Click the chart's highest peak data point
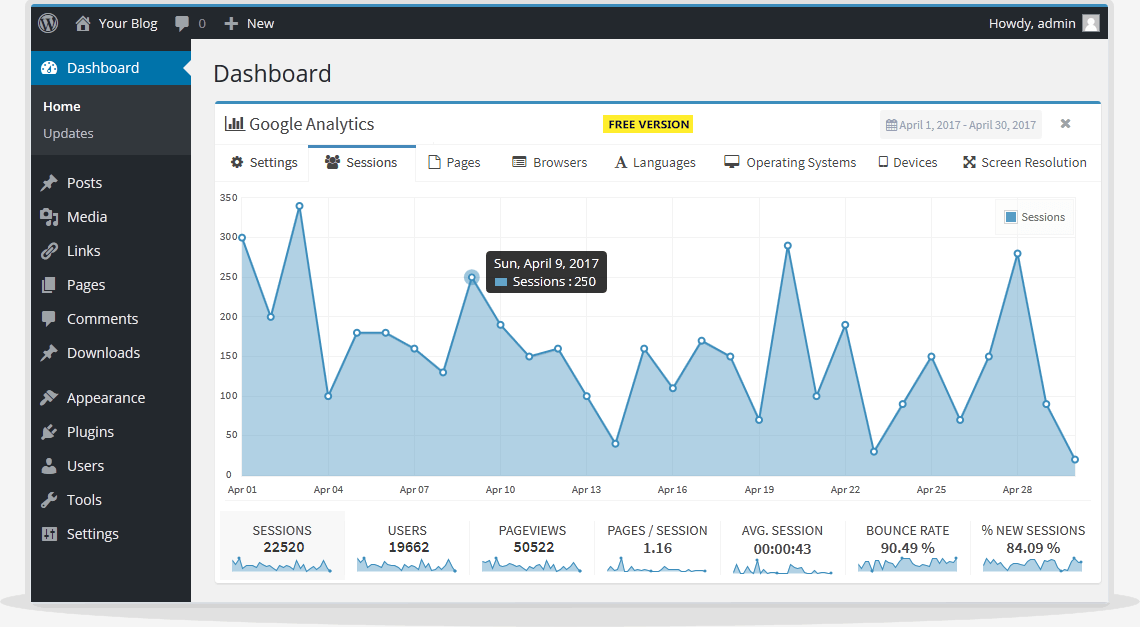Screen dimensions: 1140x627 tap(300, 206)
